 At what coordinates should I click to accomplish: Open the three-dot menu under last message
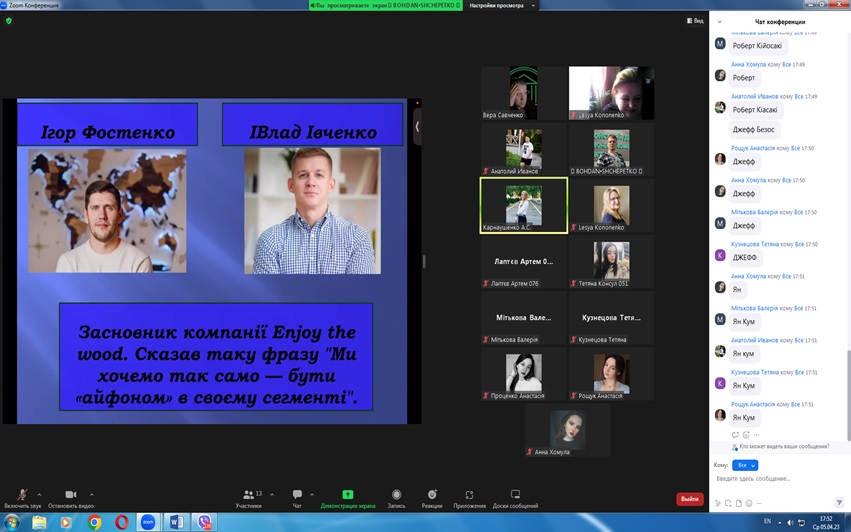pos(757,435)
